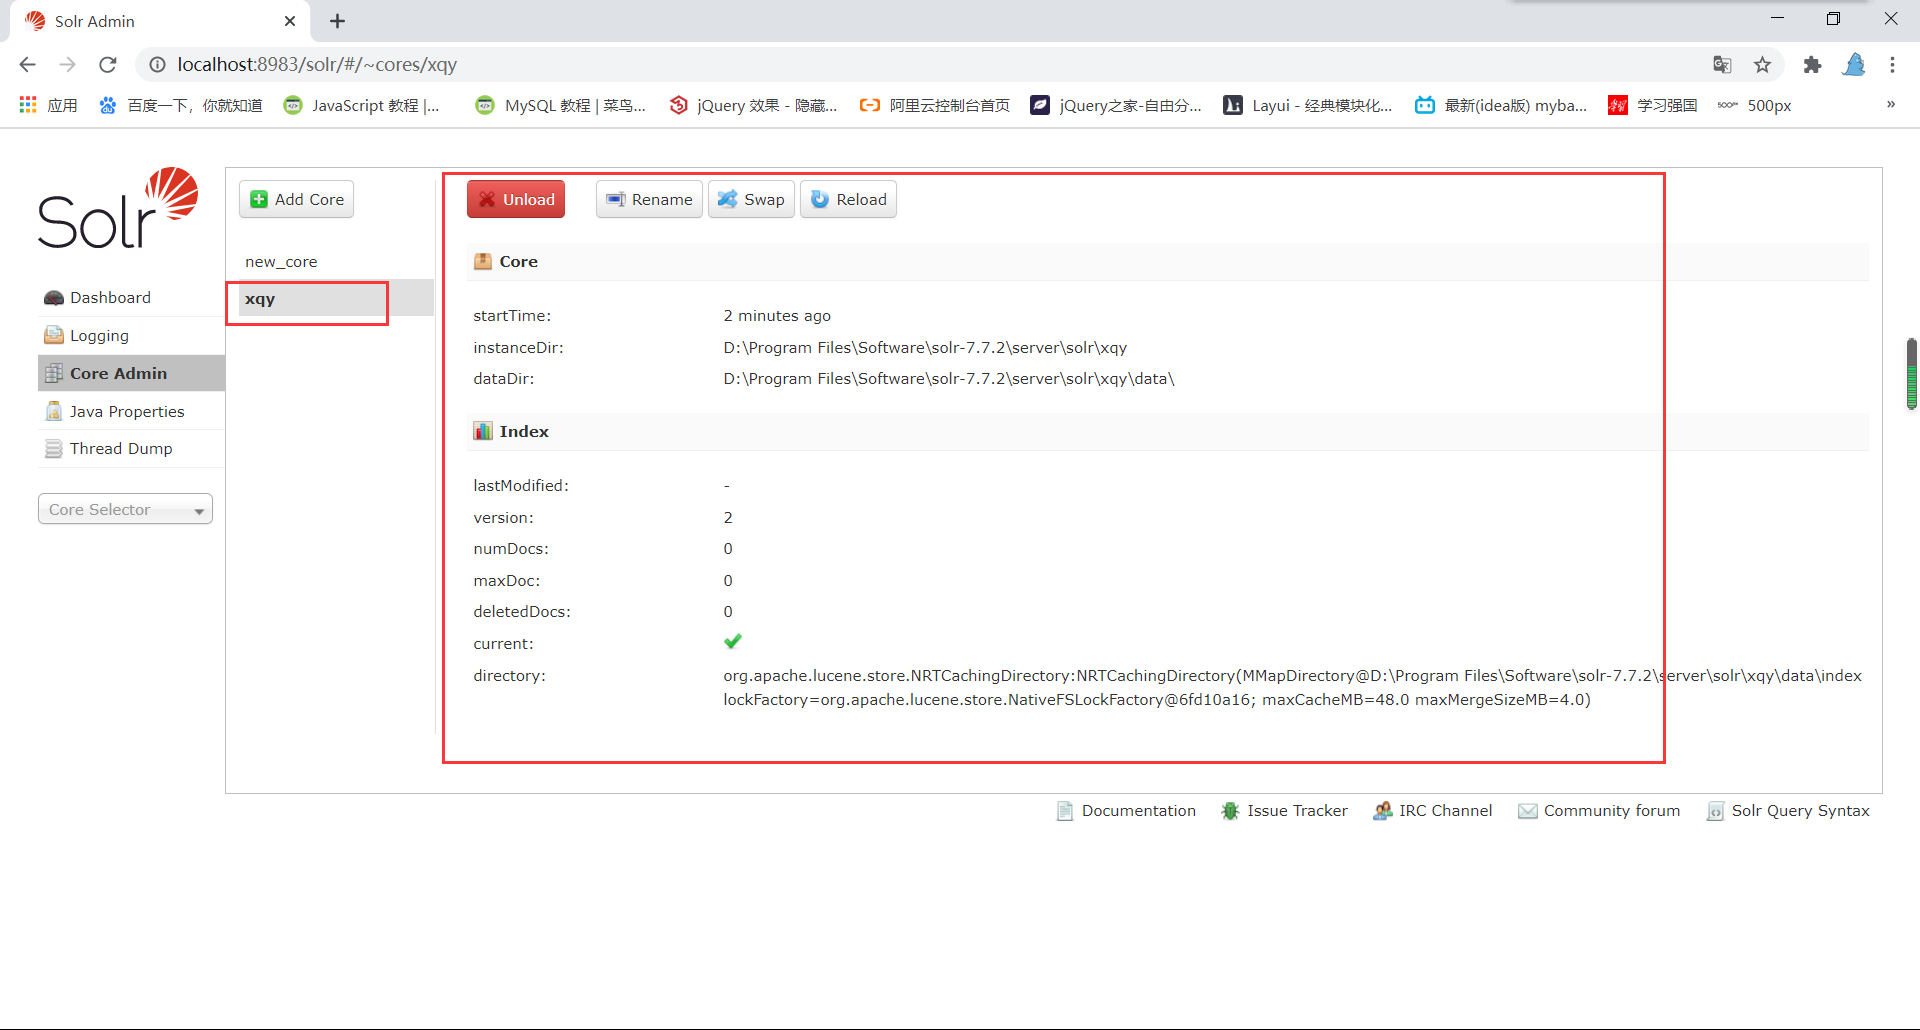
Task: Click the Java Properties icon
Action: [x=54, y=411]
